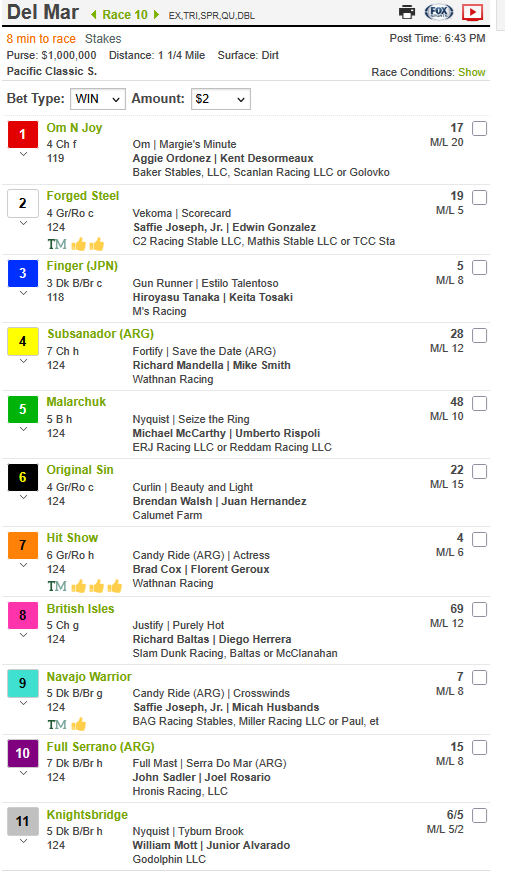Select the Race 10 selector

point(125,15)
